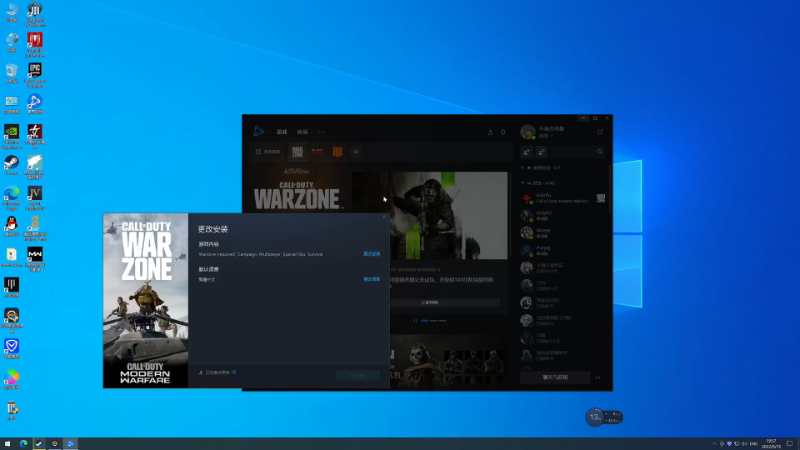The height and width of the screenshot is (450, 800).
Task: Click the Edge icon in the taskbar
Action: [x=23, y=444]
